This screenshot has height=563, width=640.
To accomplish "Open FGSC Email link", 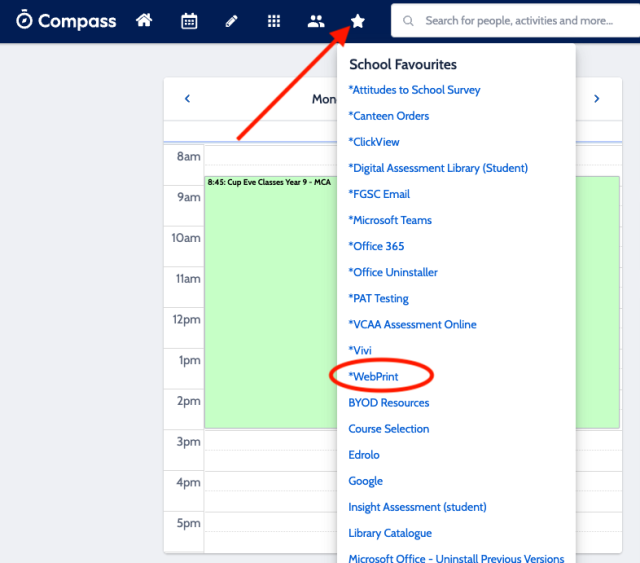I will (379, 194).
